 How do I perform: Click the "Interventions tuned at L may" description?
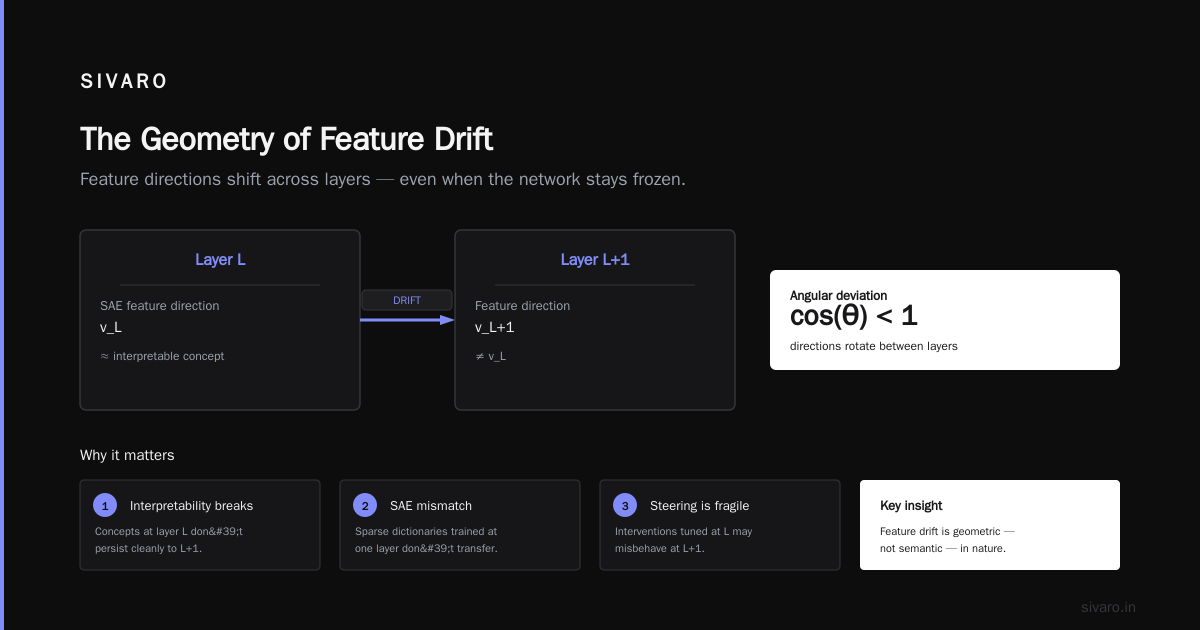[684, 540]
